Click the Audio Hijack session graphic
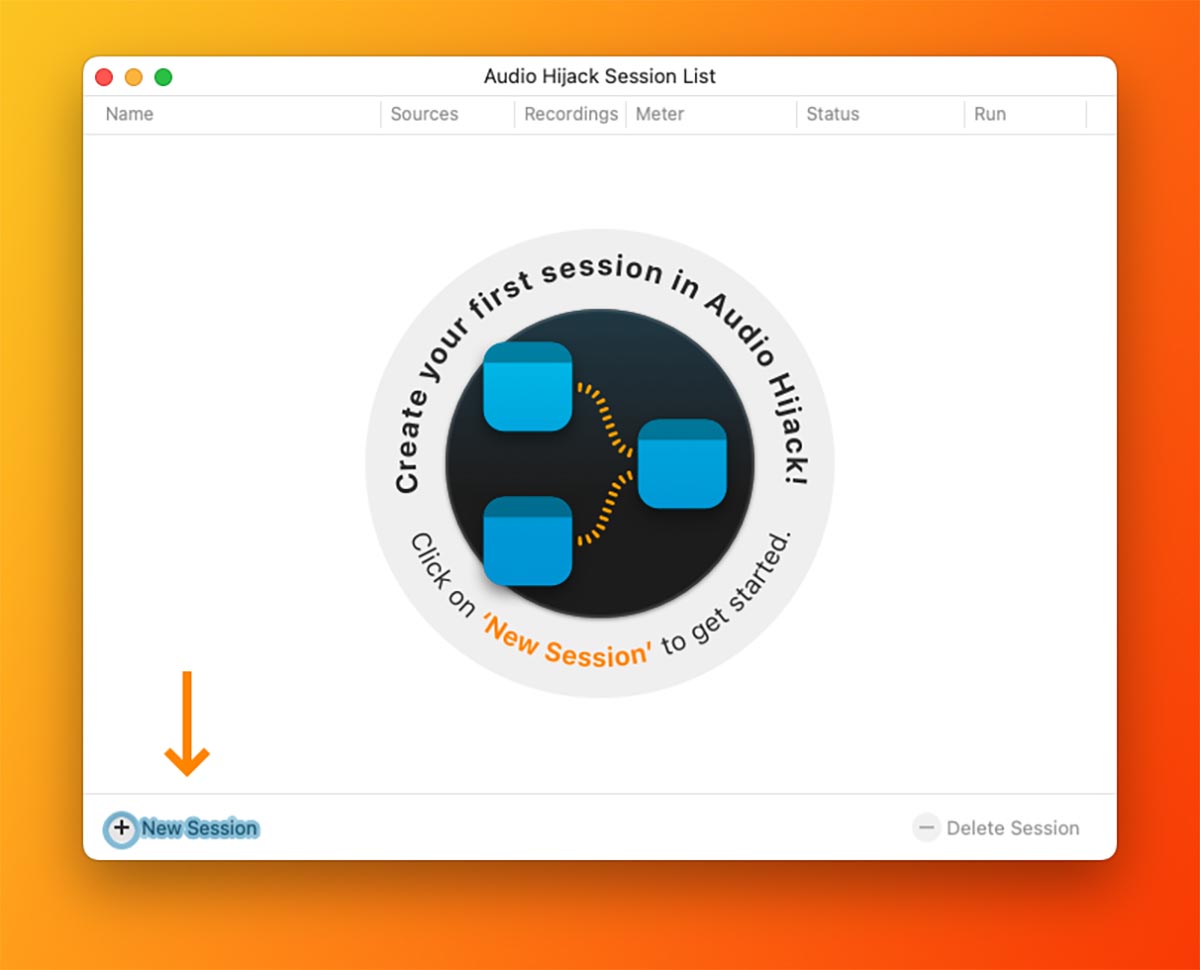The height and width of the screenshot is (970, 1200). tap(600, 463)
